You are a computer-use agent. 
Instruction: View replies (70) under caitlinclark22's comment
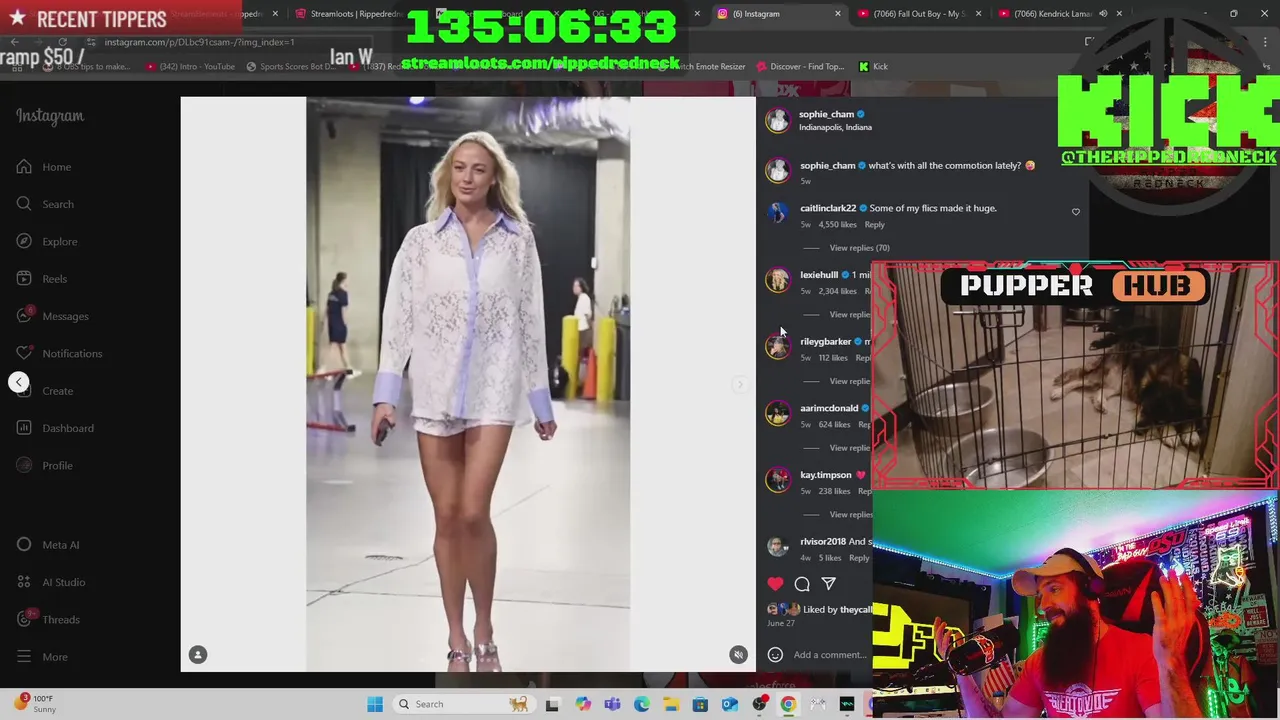point(859,248)
